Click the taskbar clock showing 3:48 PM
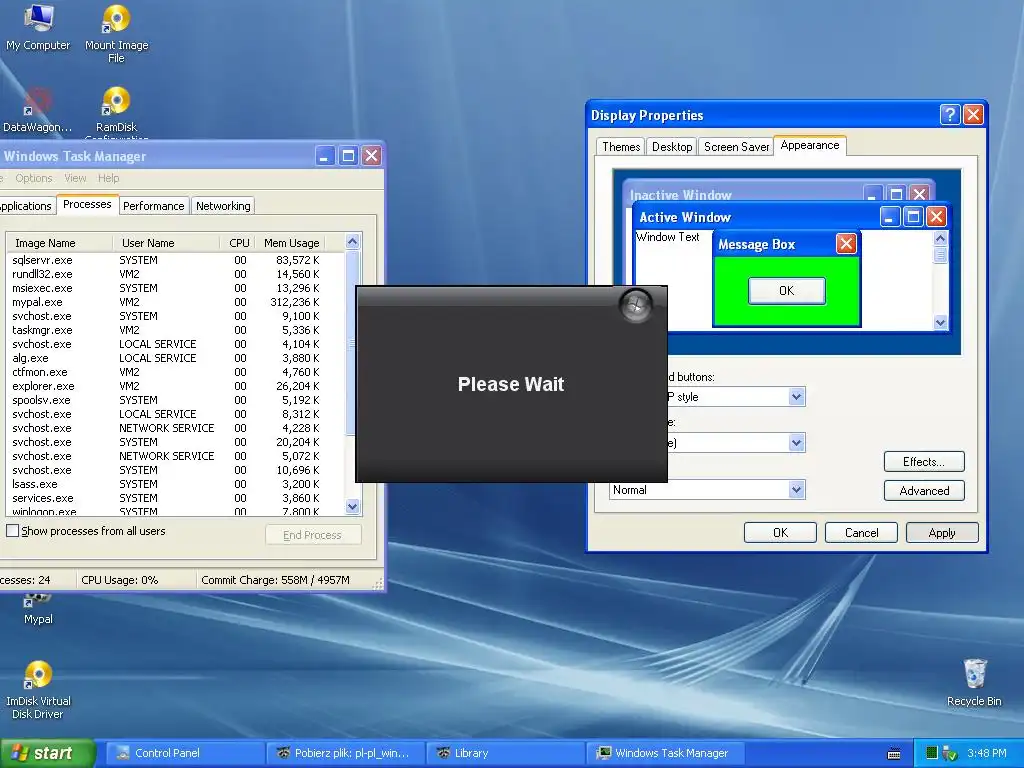The height and width of the screenshot is (768, 1024). click(986, 753)
